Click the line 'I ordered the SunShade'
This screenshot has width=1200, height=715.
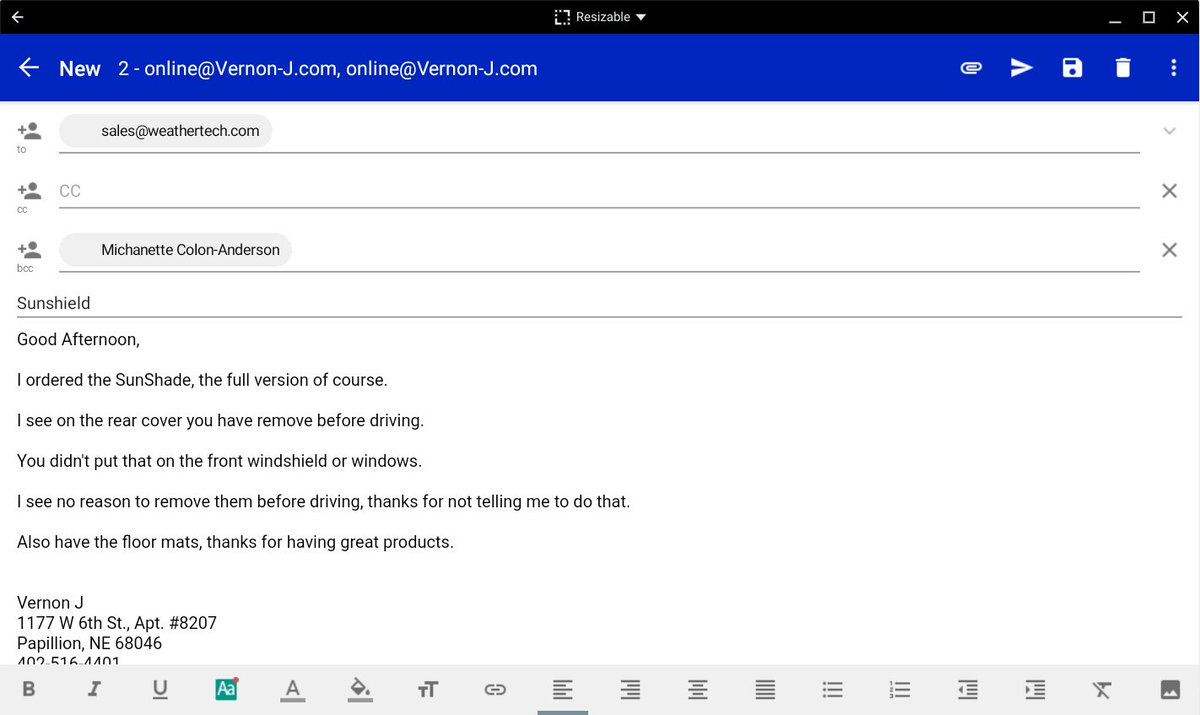[202, 380]
